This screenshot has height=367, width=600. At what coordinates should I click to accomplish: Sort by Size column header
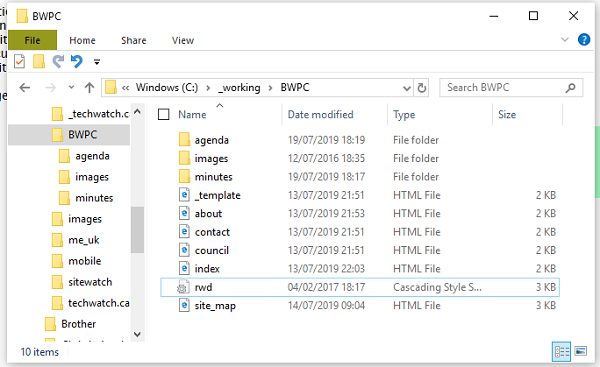coord(507,114)
